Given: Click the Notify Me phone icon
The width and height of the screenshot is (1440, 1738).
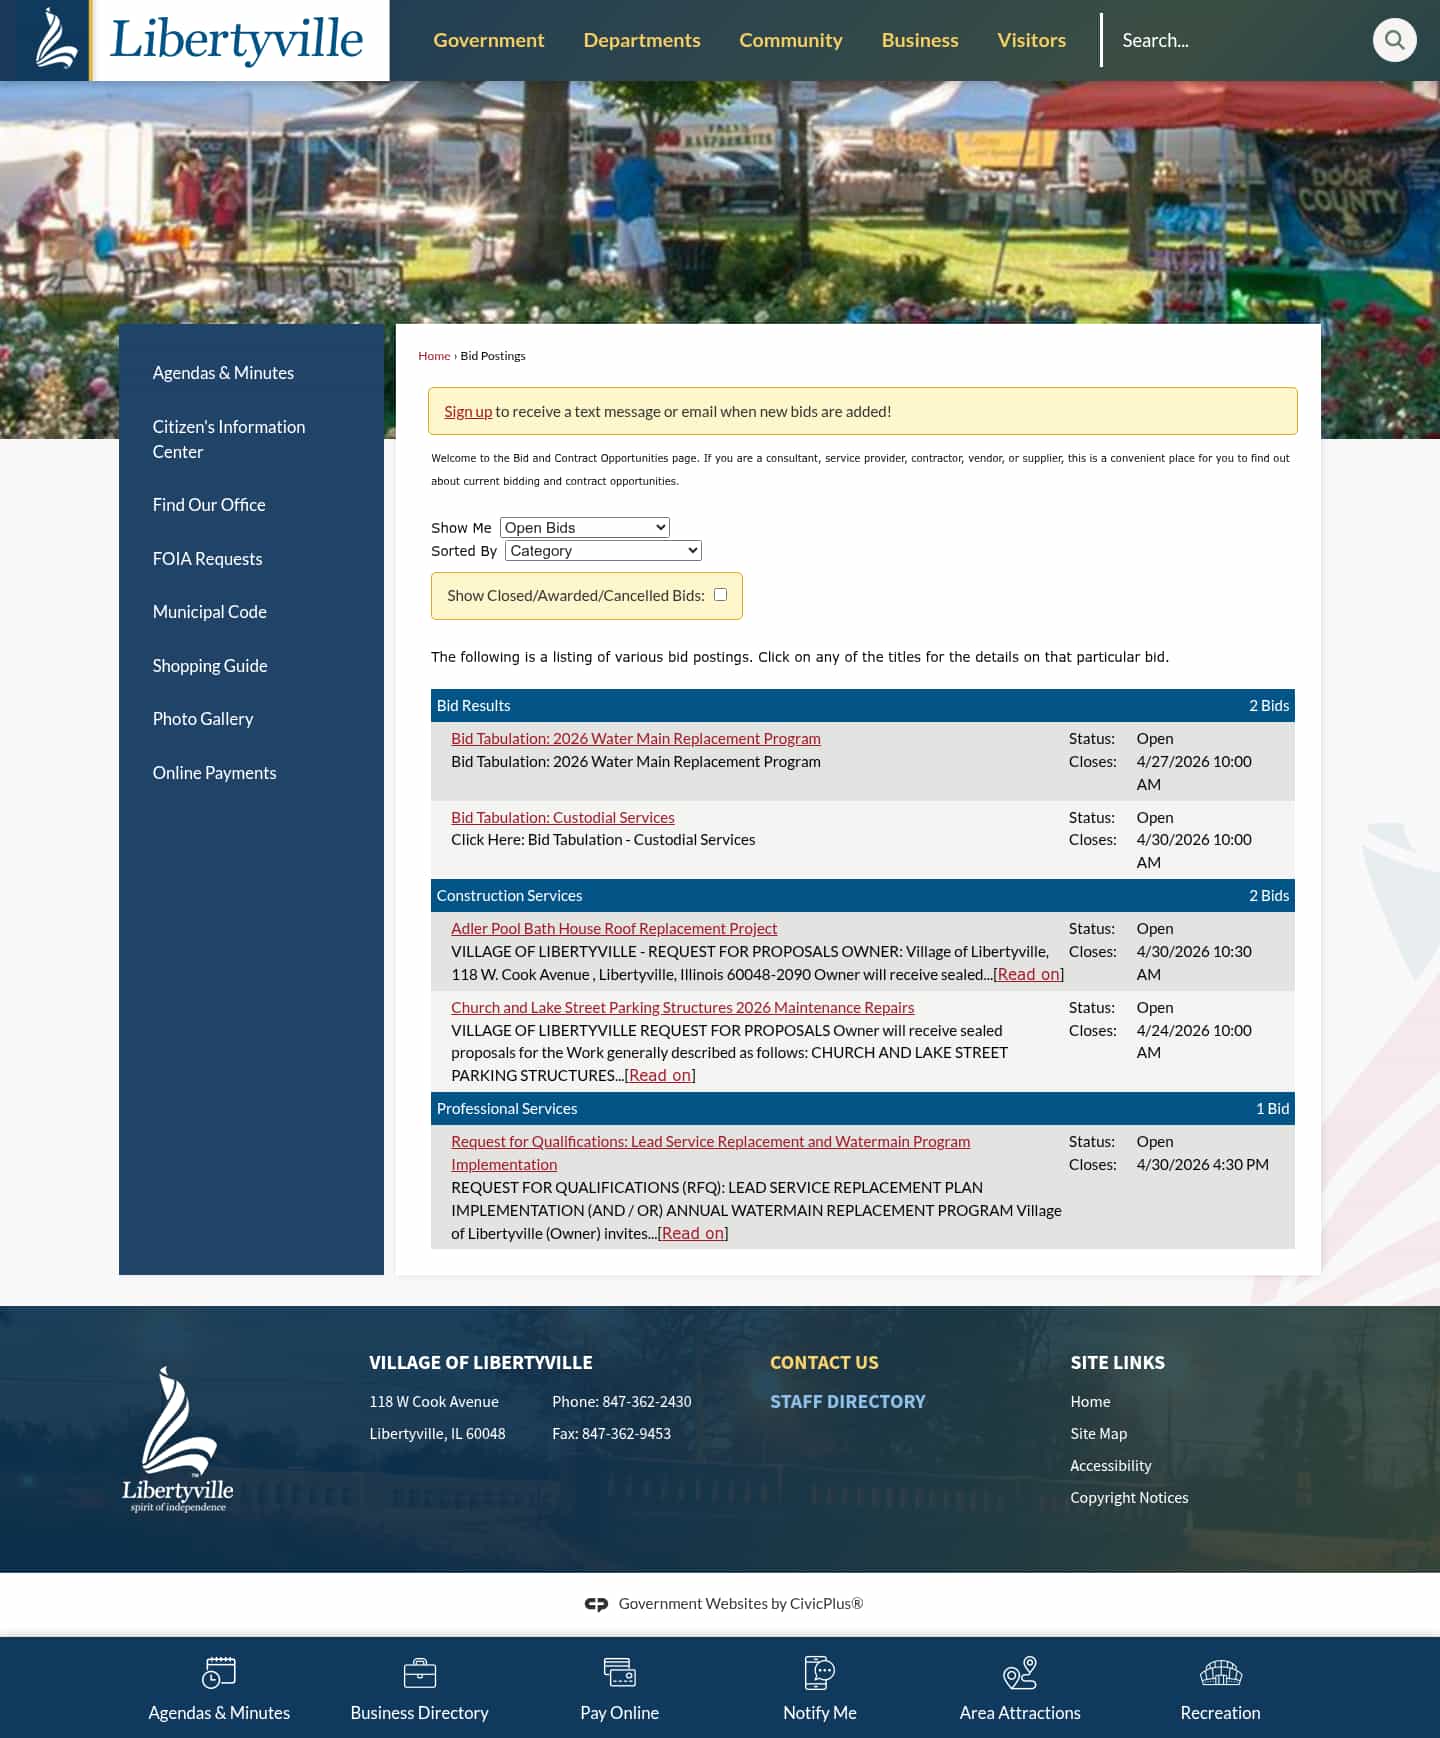Looking at the screenshot, I should pyautogui.click(x=819, y=1672).
